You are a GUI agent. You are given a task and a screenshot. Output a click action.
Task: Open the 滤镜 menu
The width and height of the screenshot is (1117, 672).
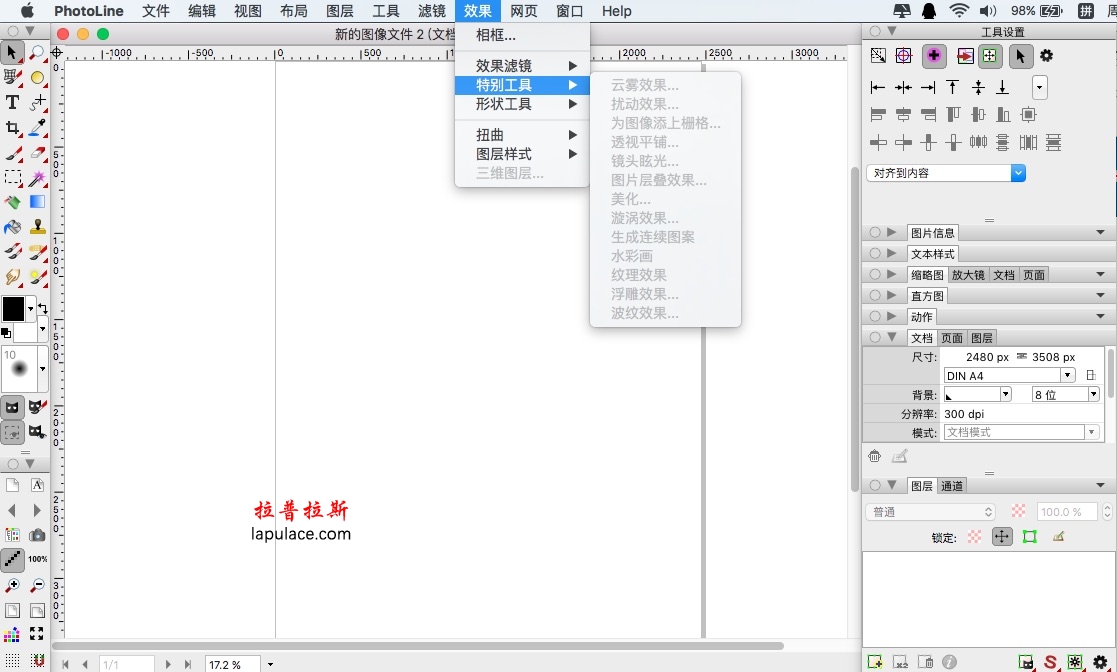(432, 11)
